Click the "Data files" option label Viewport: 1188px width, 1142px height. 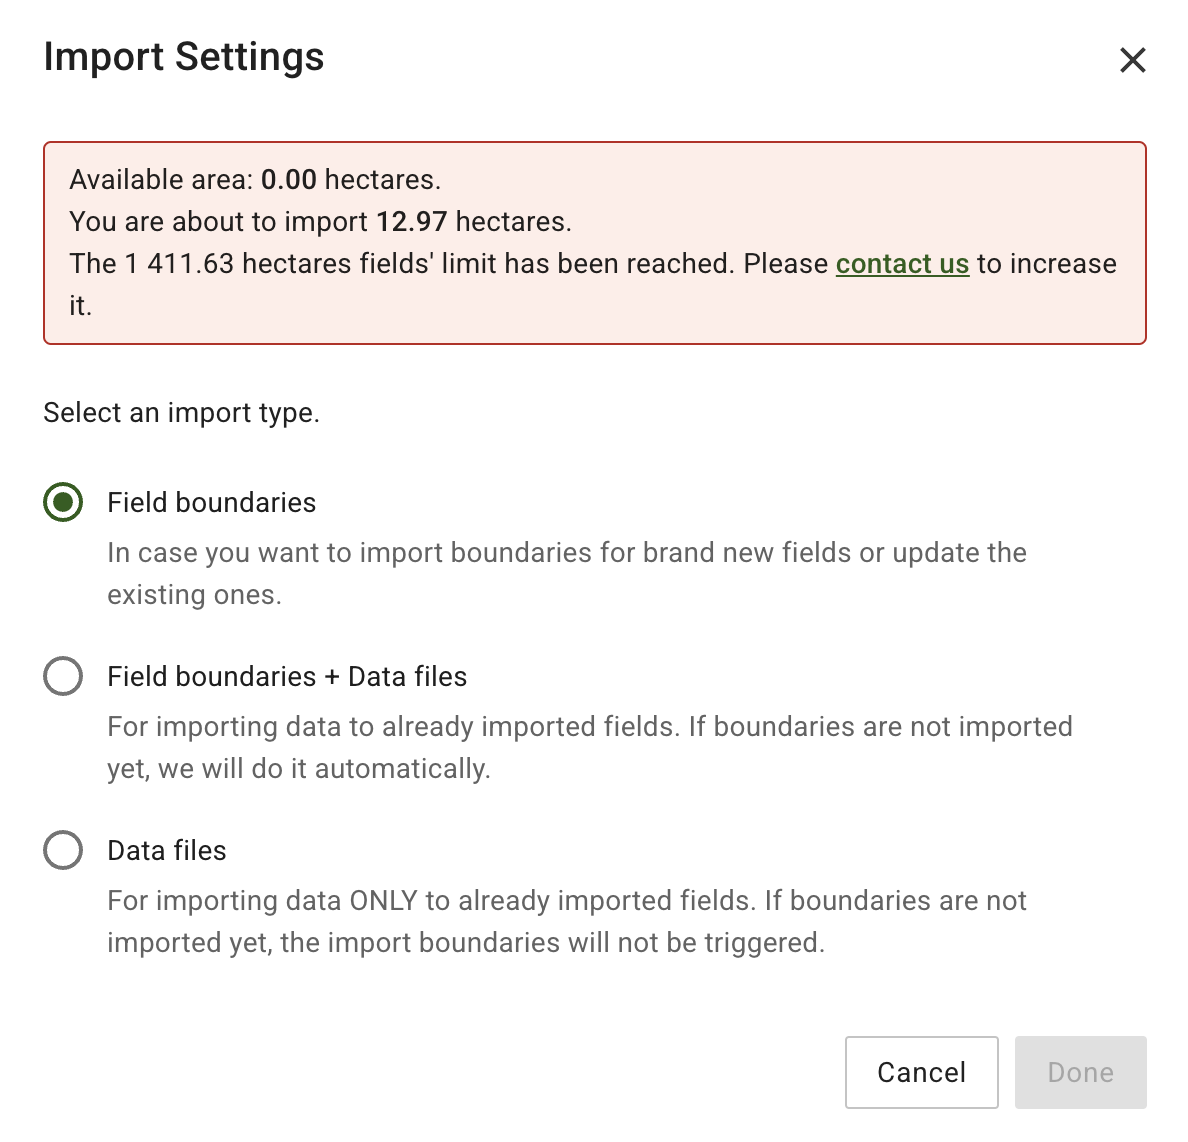coord(167,851)
